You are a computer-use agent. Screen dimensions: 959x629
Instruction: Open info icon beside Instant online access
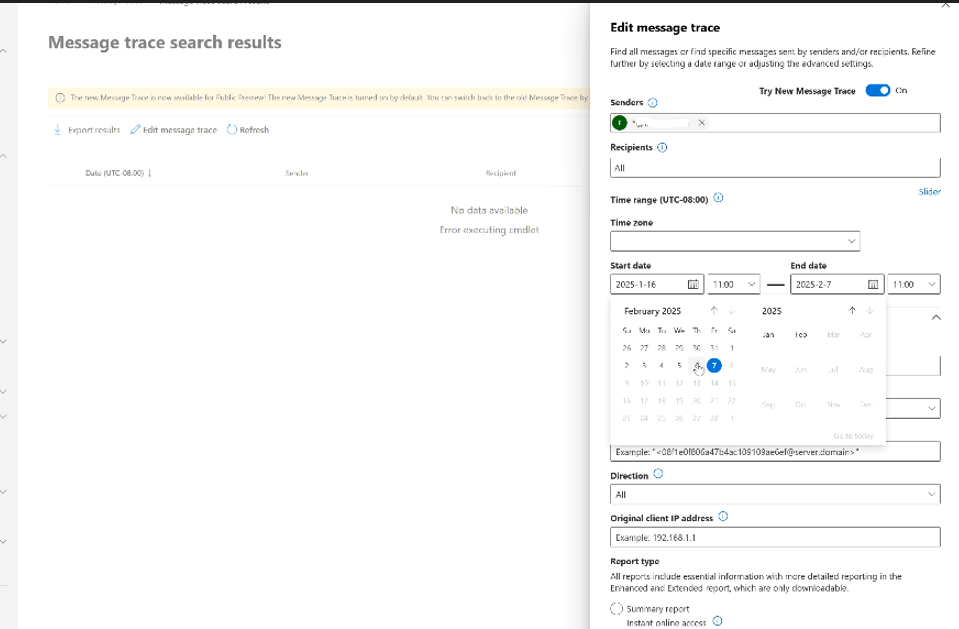(717, 621)
